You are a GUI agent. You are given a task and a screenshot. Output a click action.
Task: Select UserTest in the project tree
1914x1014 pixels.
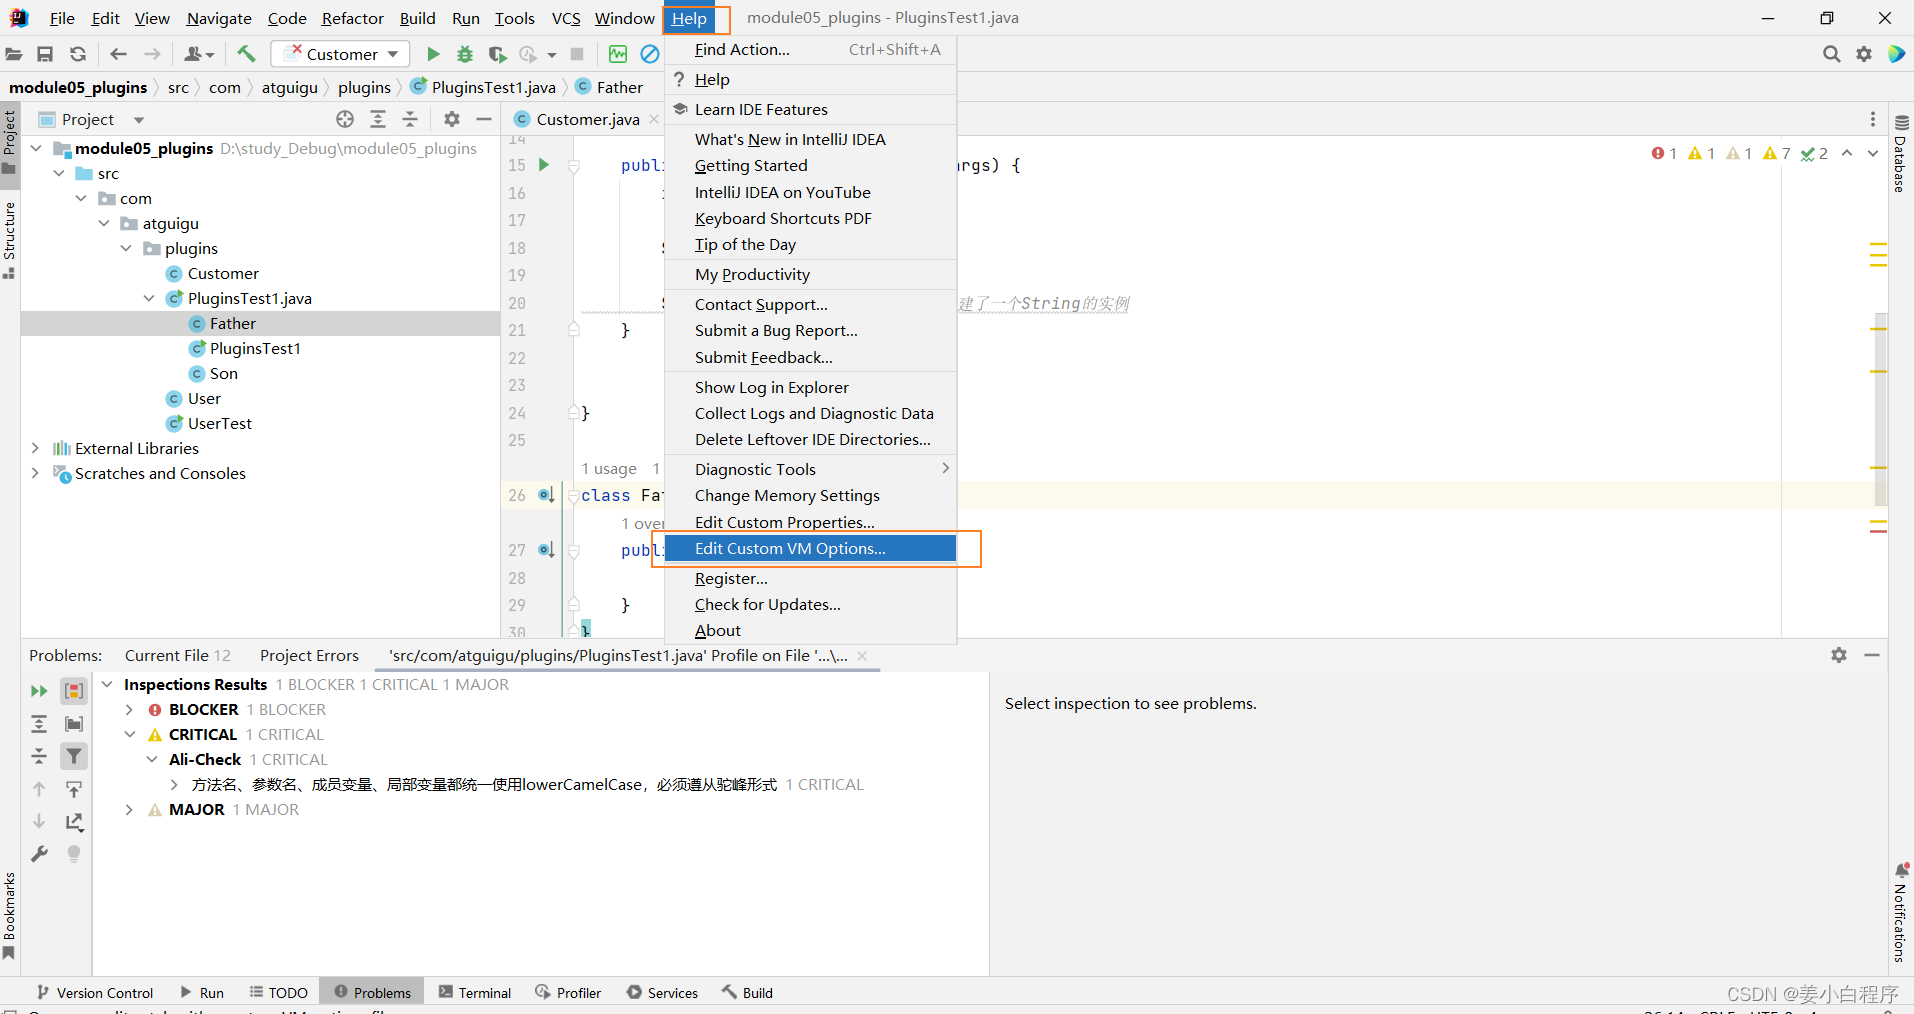coord(220,423)
